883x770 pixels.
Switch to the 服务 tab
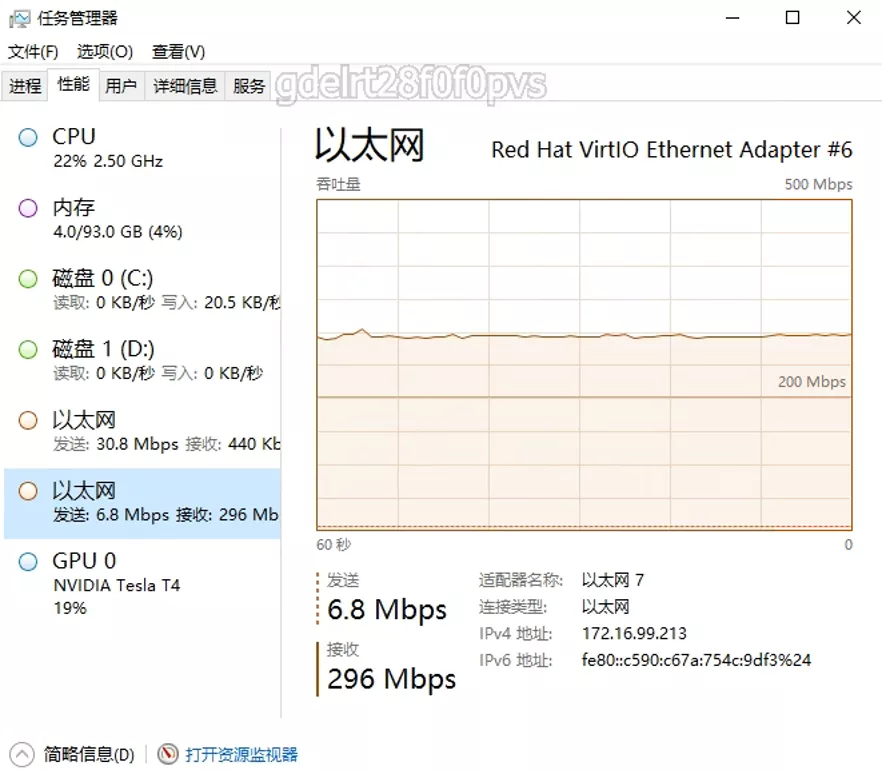[249, 86]
